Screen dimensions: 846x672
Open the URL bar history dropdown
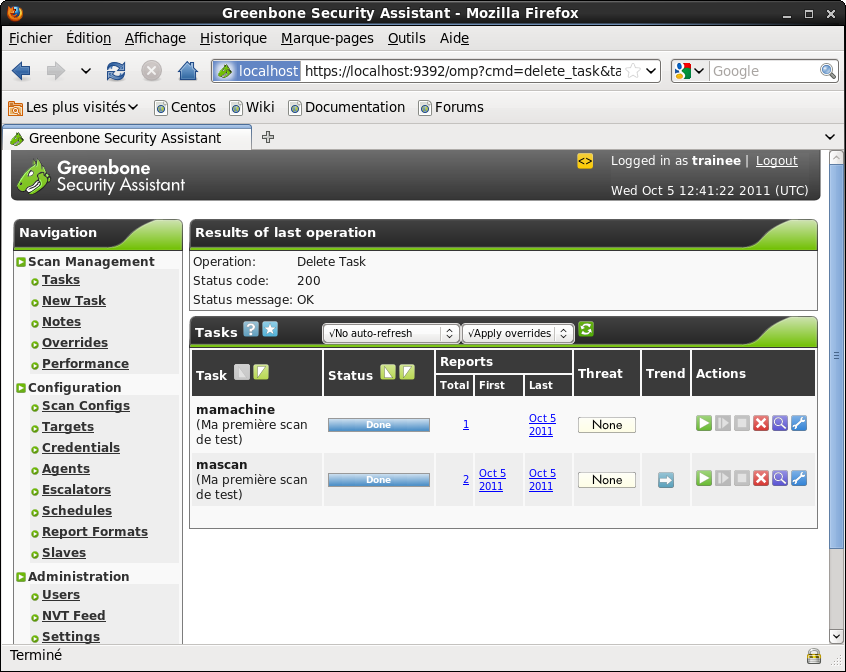651,71
